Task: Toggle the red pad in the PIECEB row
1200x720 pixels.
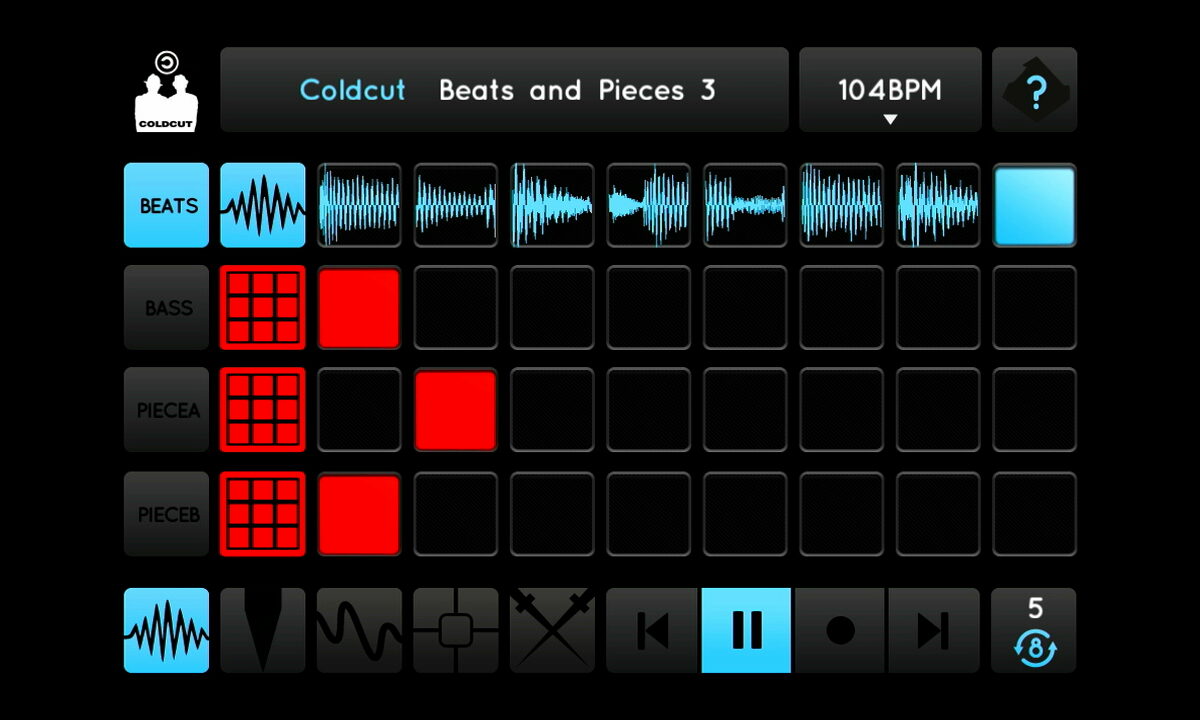Action: point(359,514)
